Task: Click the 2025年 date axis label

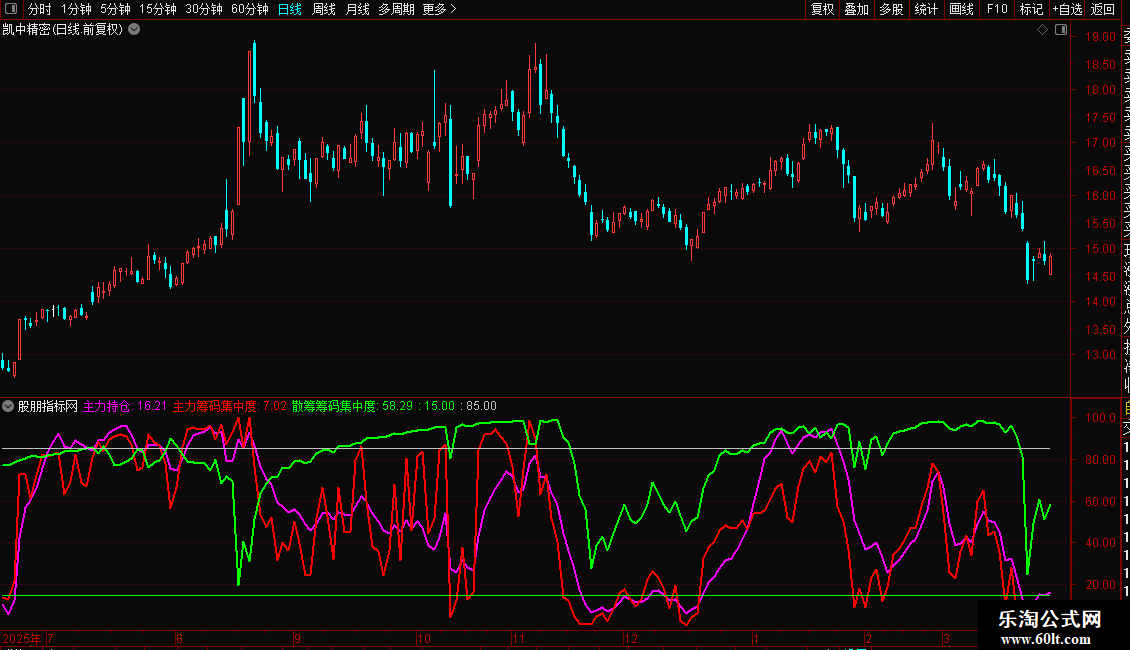Action: (x=22, y=638)
